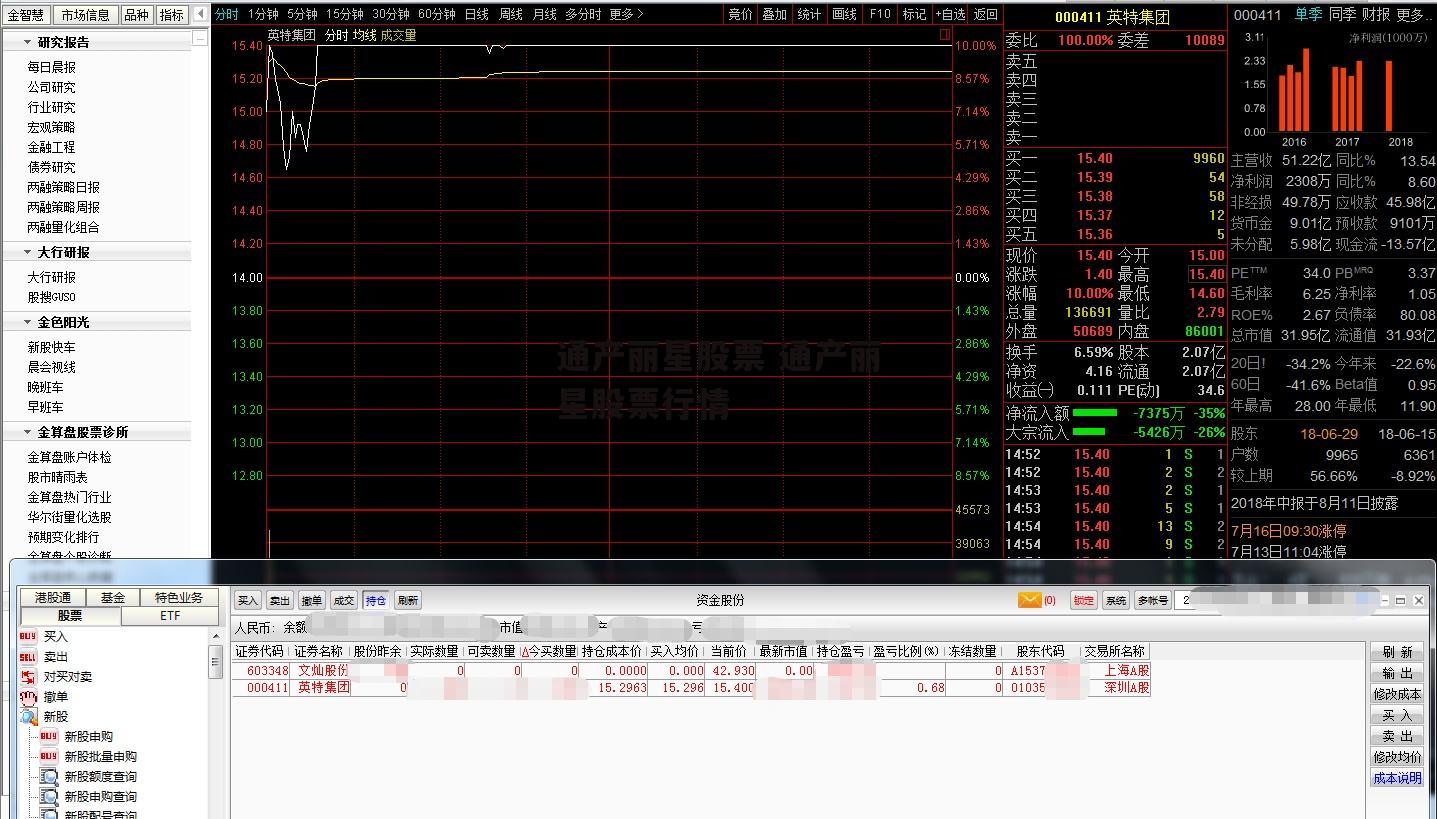Click the 返回 toolbar button
Image resolution: width=1437 pixels, height=819 pixels.
(986, 14)
